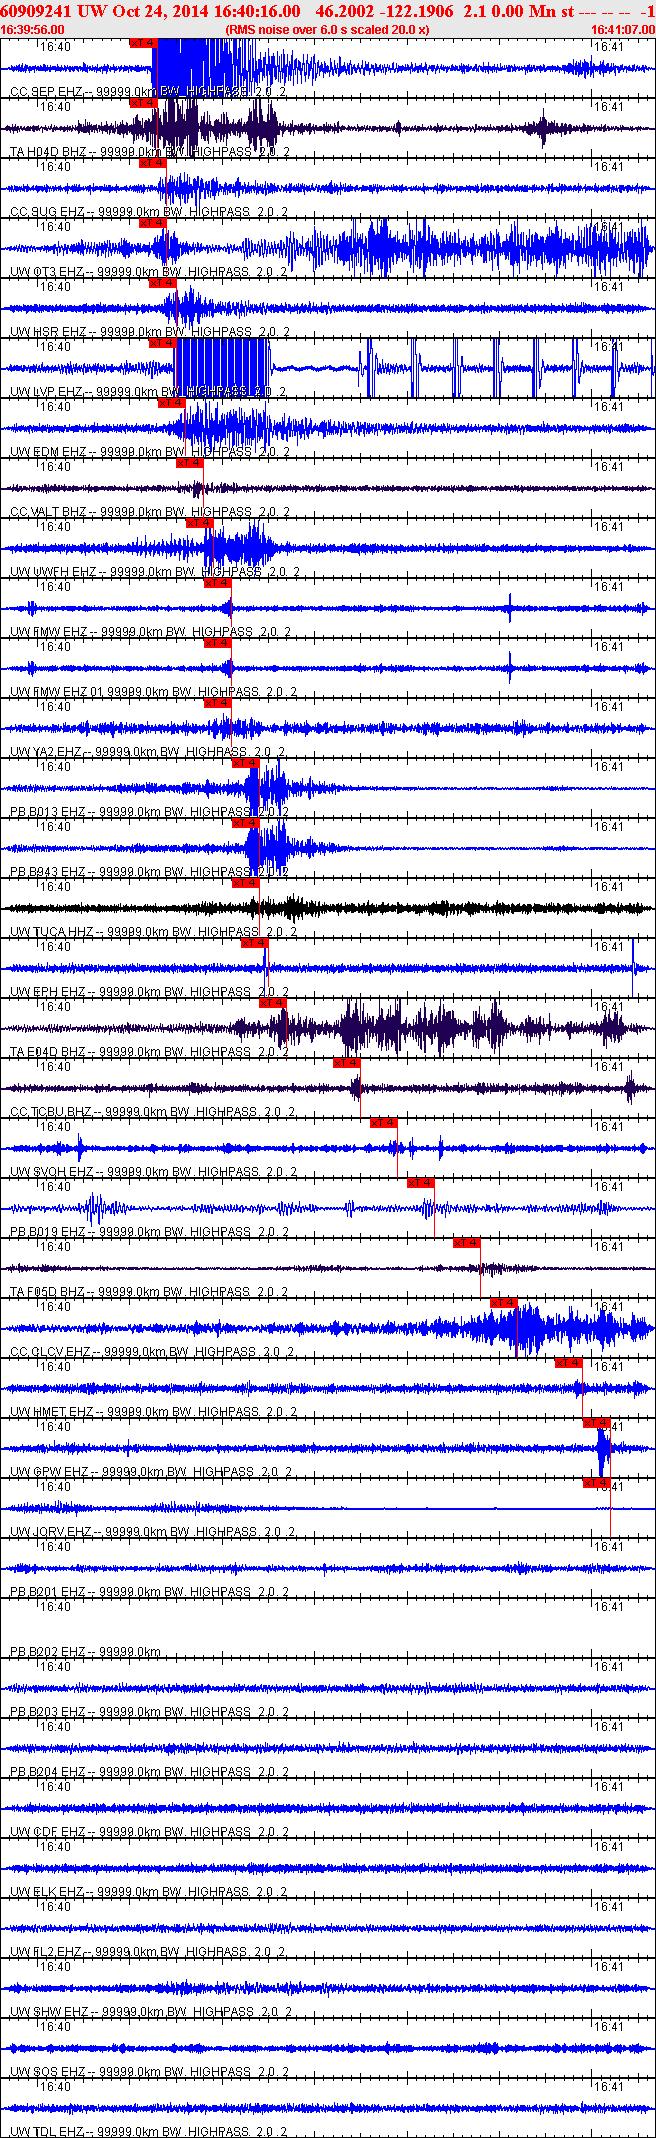The height and width of the screenshot is (2138, 656).
Task: Select the UW ELK EHZ station label
Action: click(149, 1892)
